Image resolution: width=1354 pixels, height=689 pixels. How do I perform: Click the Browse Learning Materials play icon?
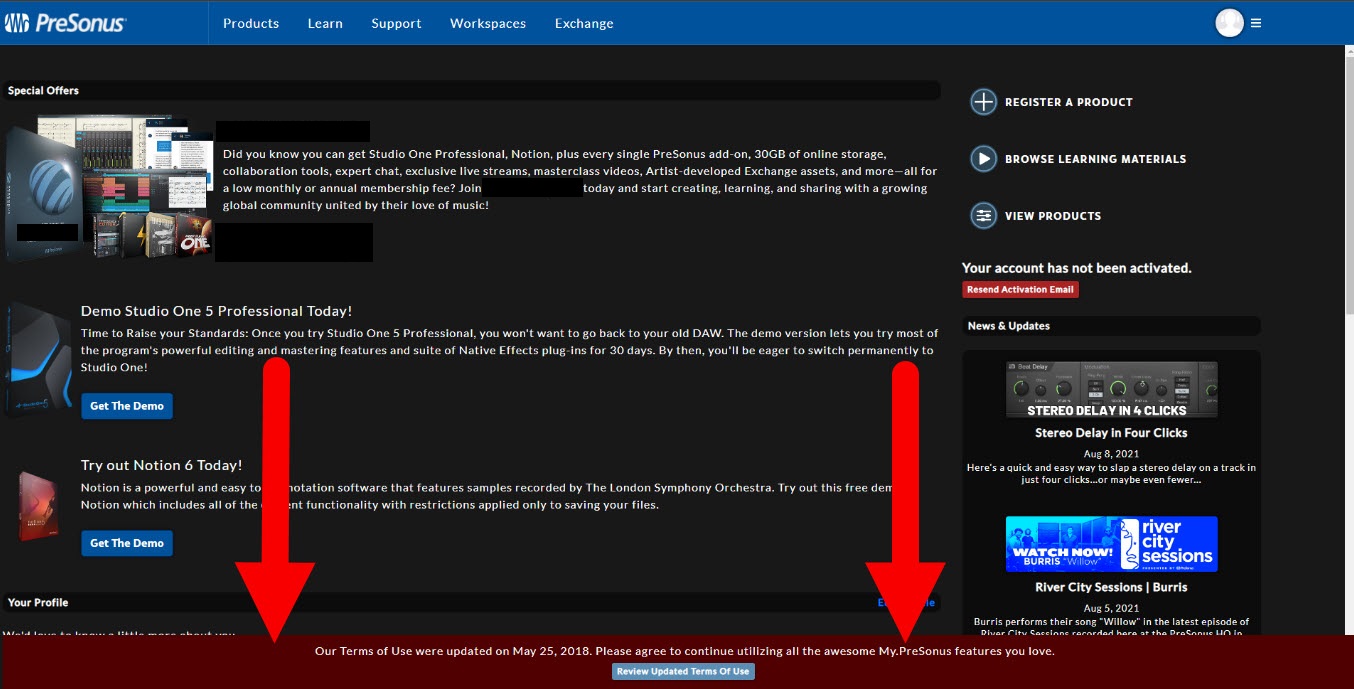[984, 159]
